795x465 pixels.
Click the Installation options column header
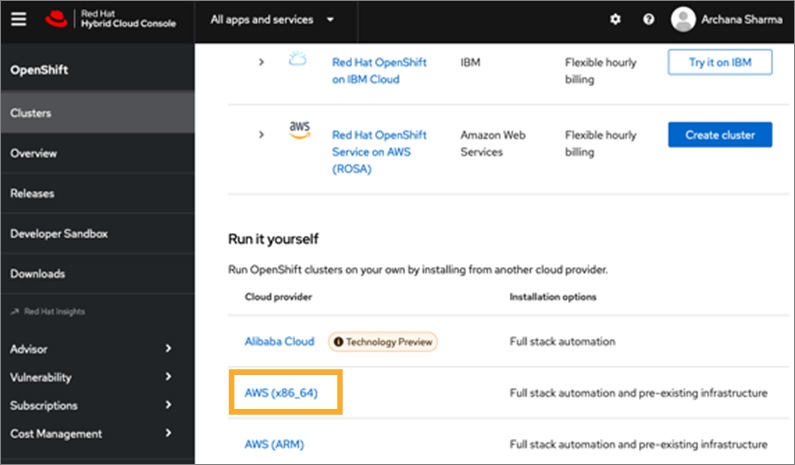pyautogui.click(x=553, y=297)
